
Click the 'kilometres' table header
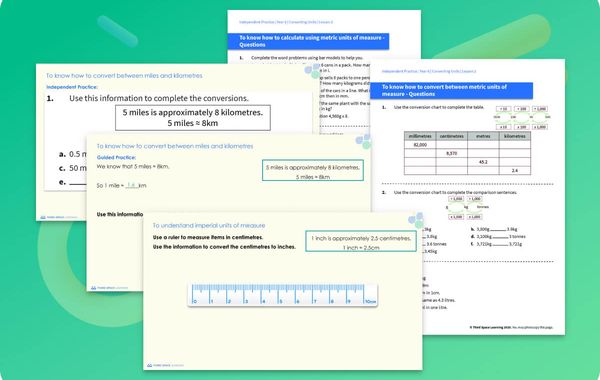[515, 136]
